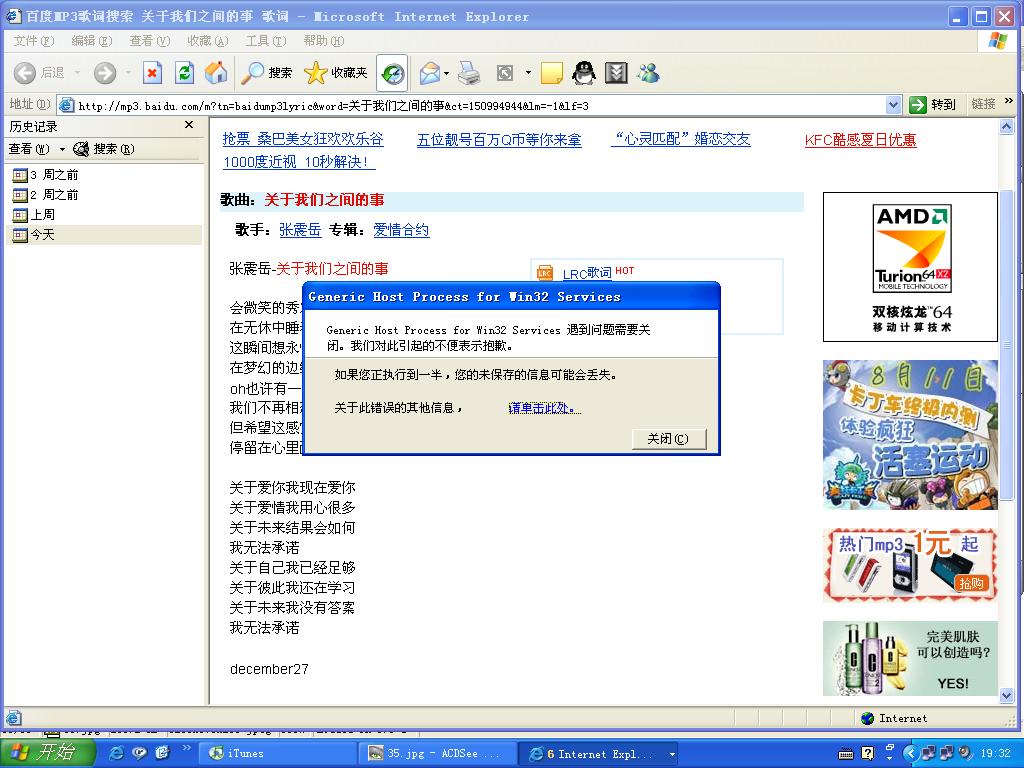Open the 帮助 menu
This screenshot has height=768, width=1024.
point(324,40)
